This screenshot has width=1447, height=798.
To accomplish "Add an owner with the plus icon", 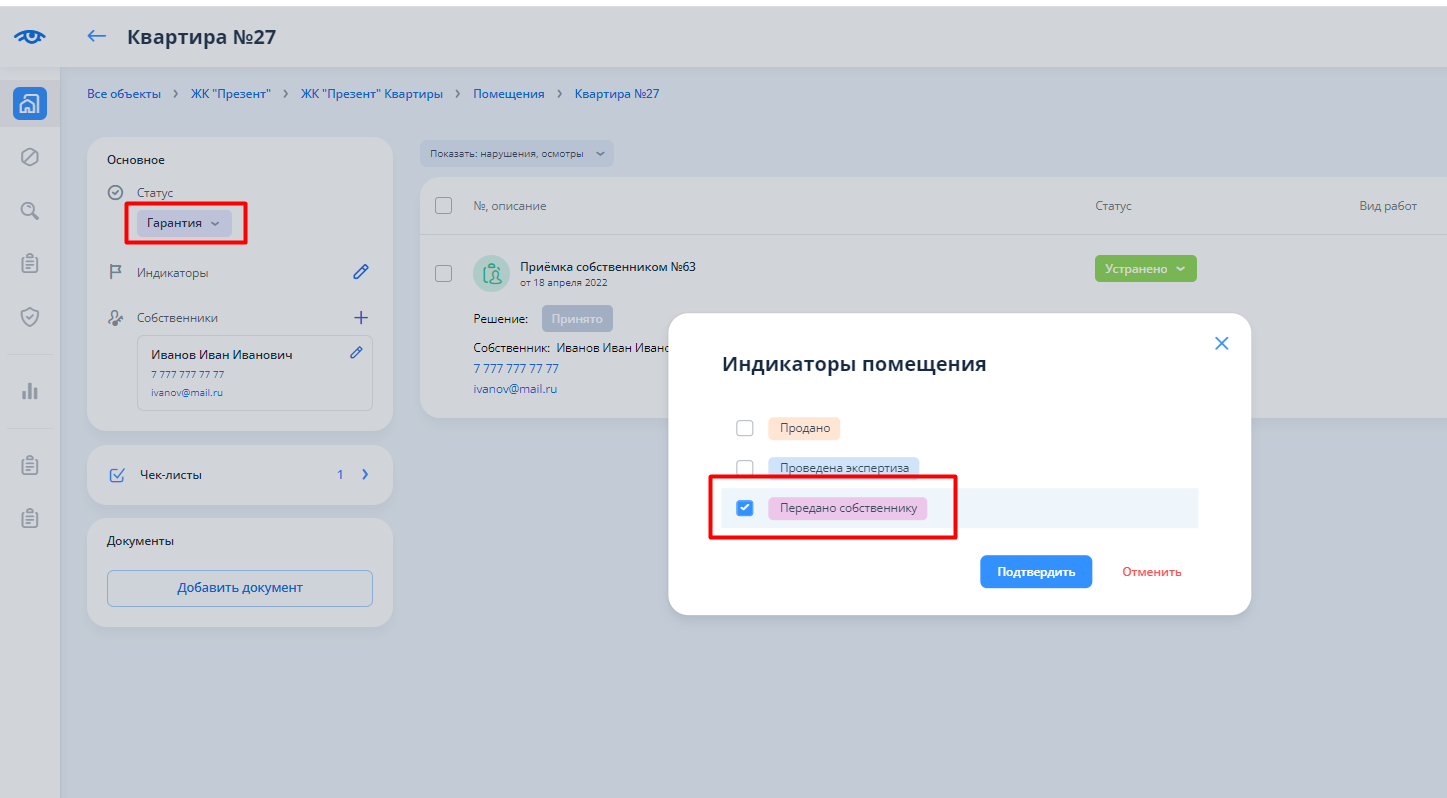I will tap(361, 318).
